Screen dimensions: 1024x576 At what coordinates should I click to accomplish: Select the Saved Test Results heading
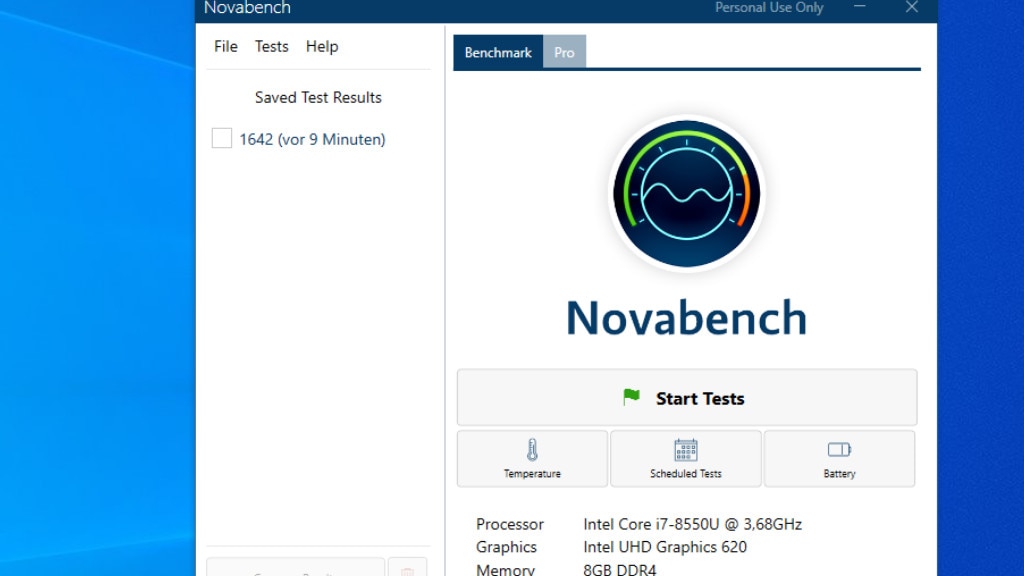(x=318, y=97)
